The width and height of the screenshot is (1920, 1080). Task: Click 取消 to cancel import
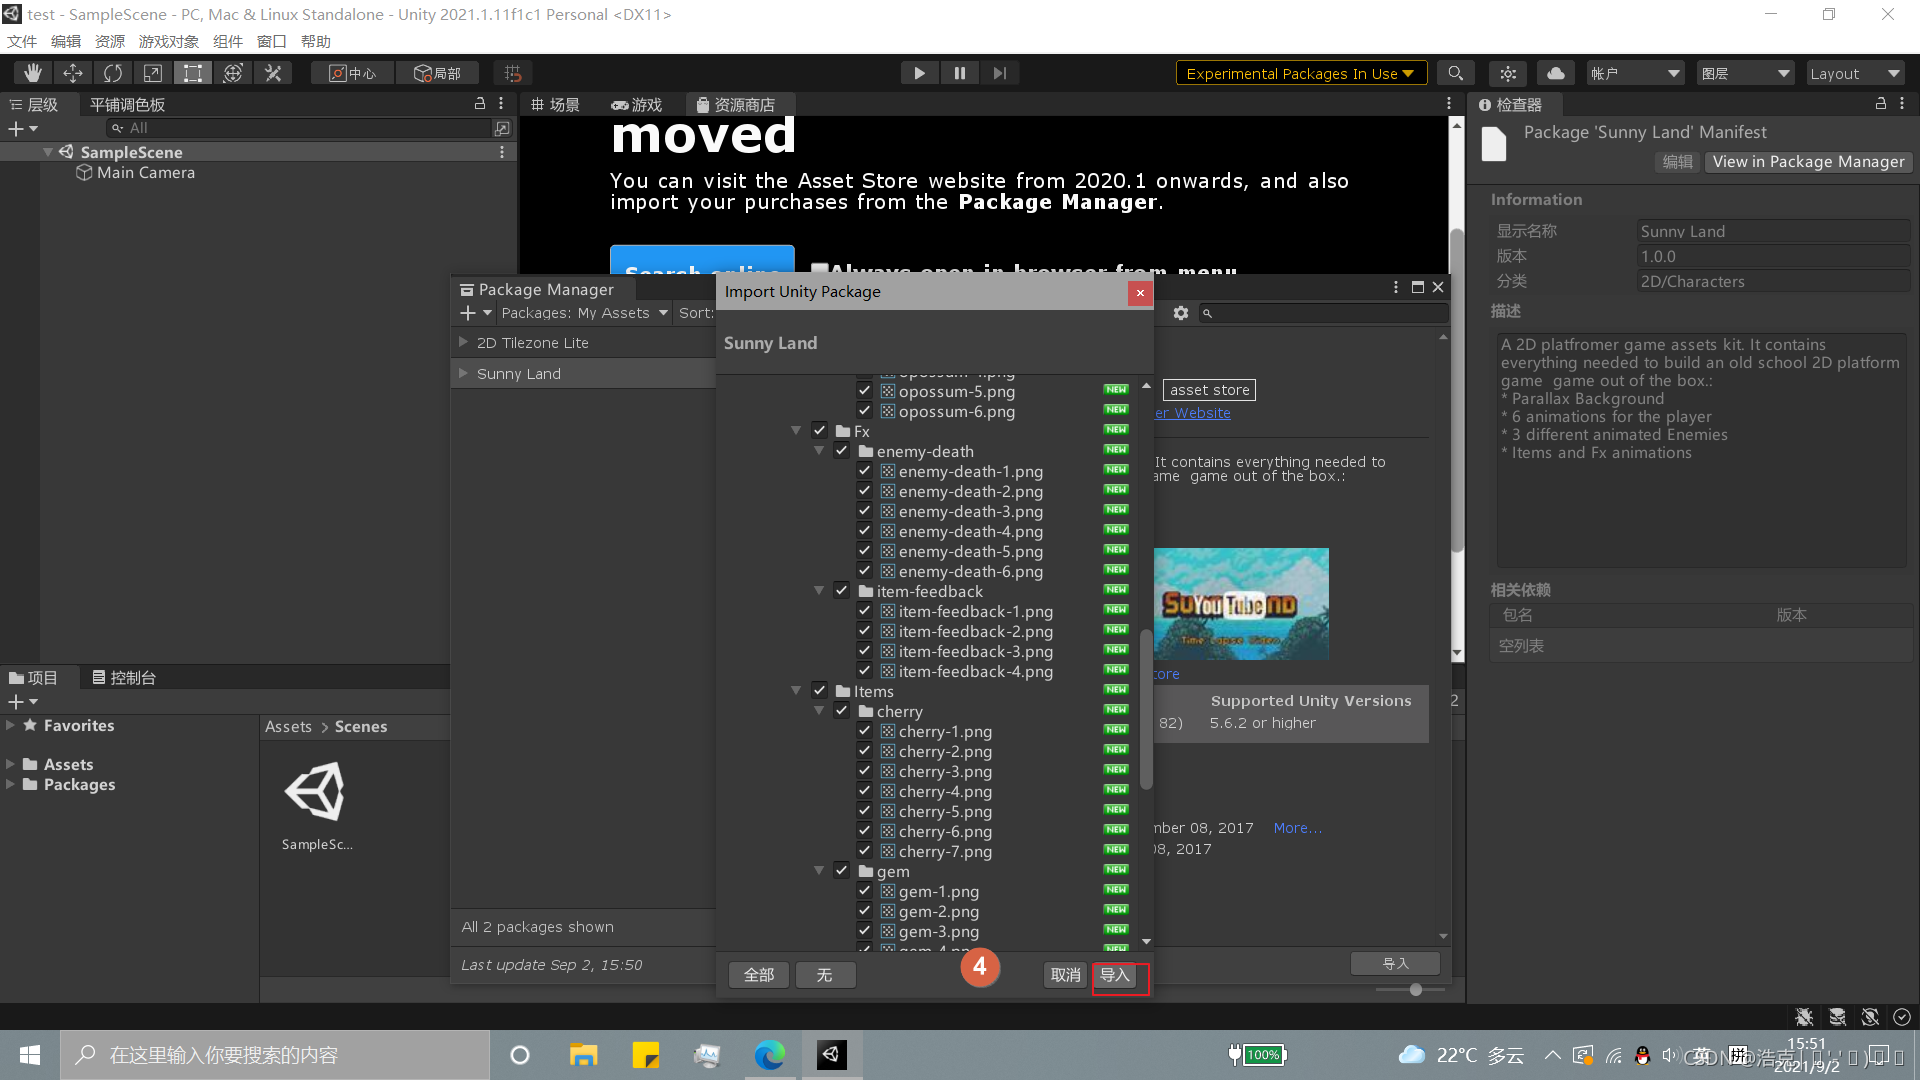pyautogui.click(x=1065, y=975)
